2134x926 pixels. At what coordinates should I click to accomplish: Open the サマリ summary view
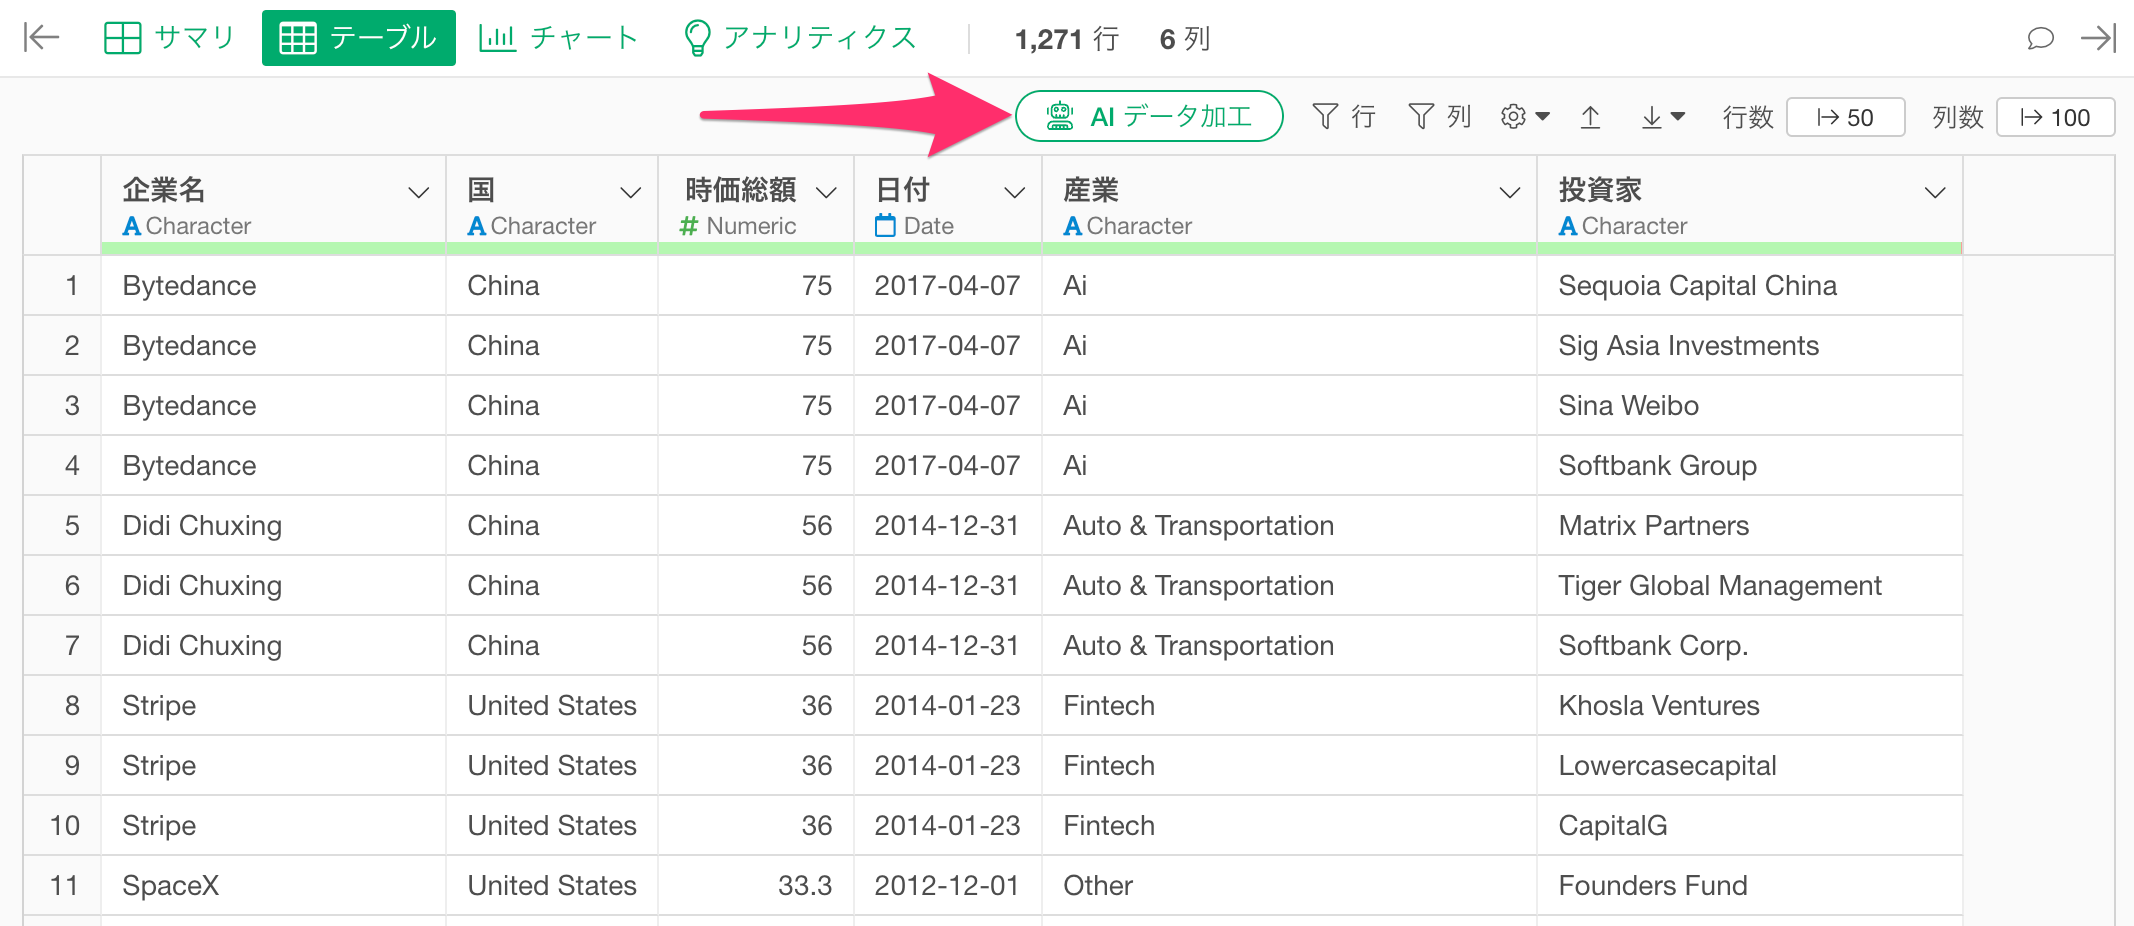click(x=169, y=38)
